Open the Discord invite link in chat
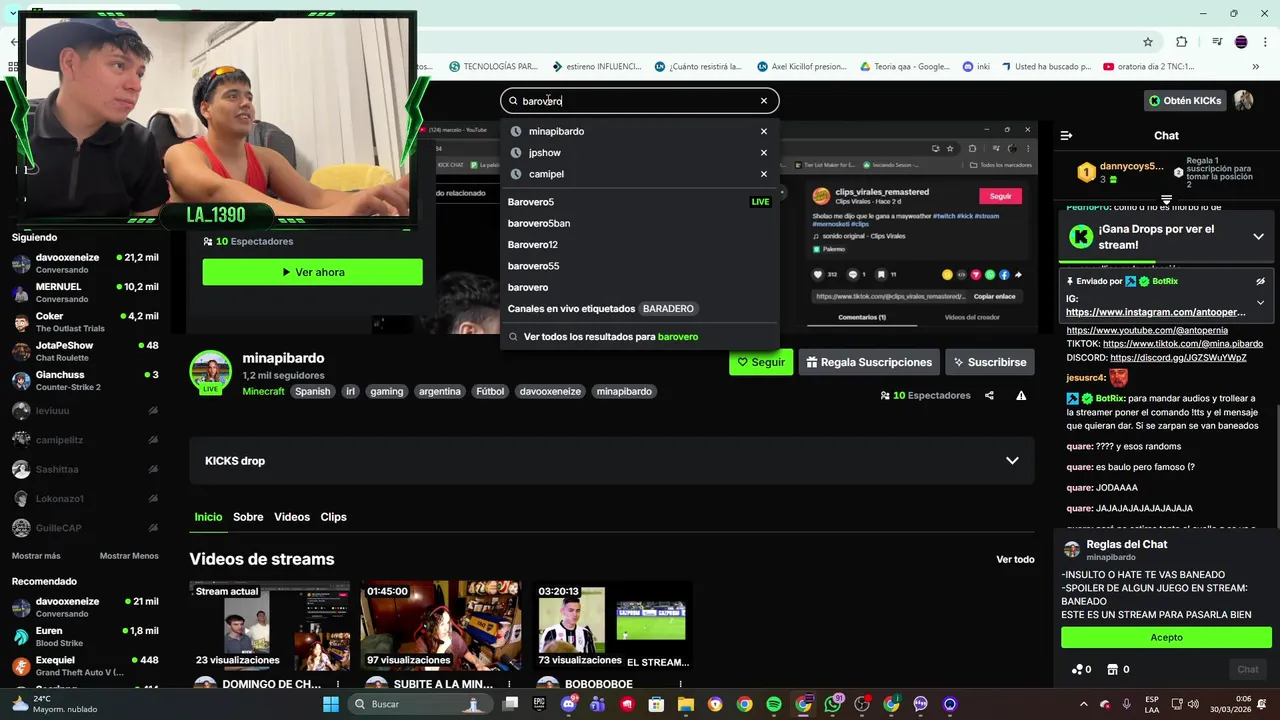The width and height of the screenshot is (1280, 720). click(1178, 358)
